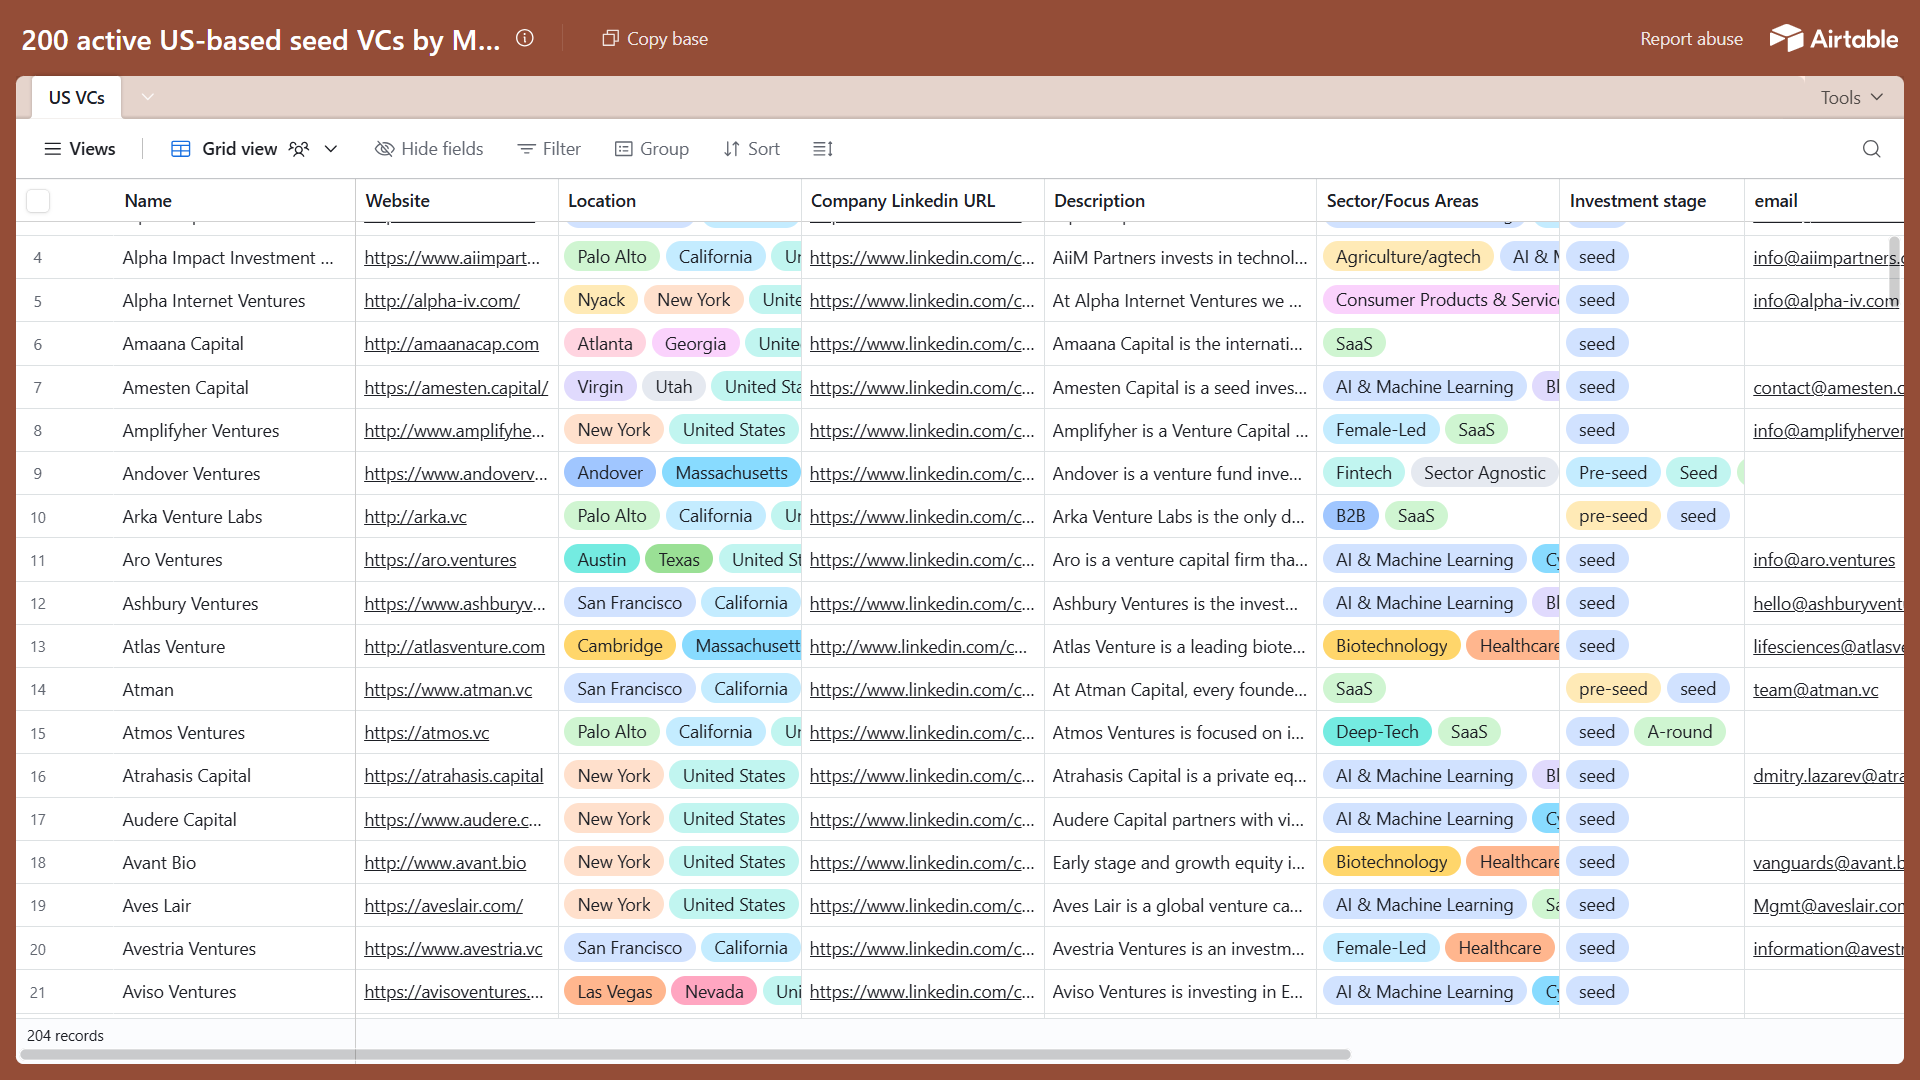Open the https://aro.ventures website link
This screenshot has height=1080, width=1920.
coord(440,560)
